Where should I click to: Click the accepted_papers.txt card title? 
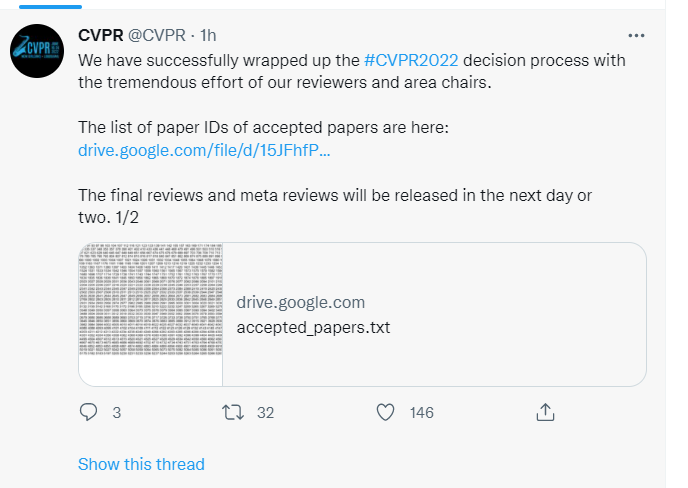pos(313,327)
